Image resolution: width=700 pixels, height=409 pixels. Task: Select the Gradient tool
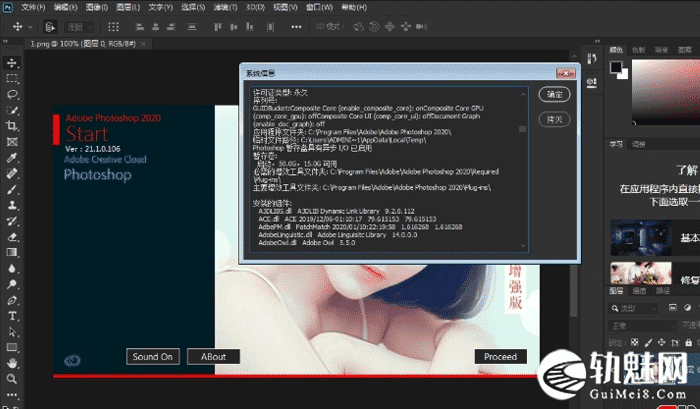[x=12, y=253]
